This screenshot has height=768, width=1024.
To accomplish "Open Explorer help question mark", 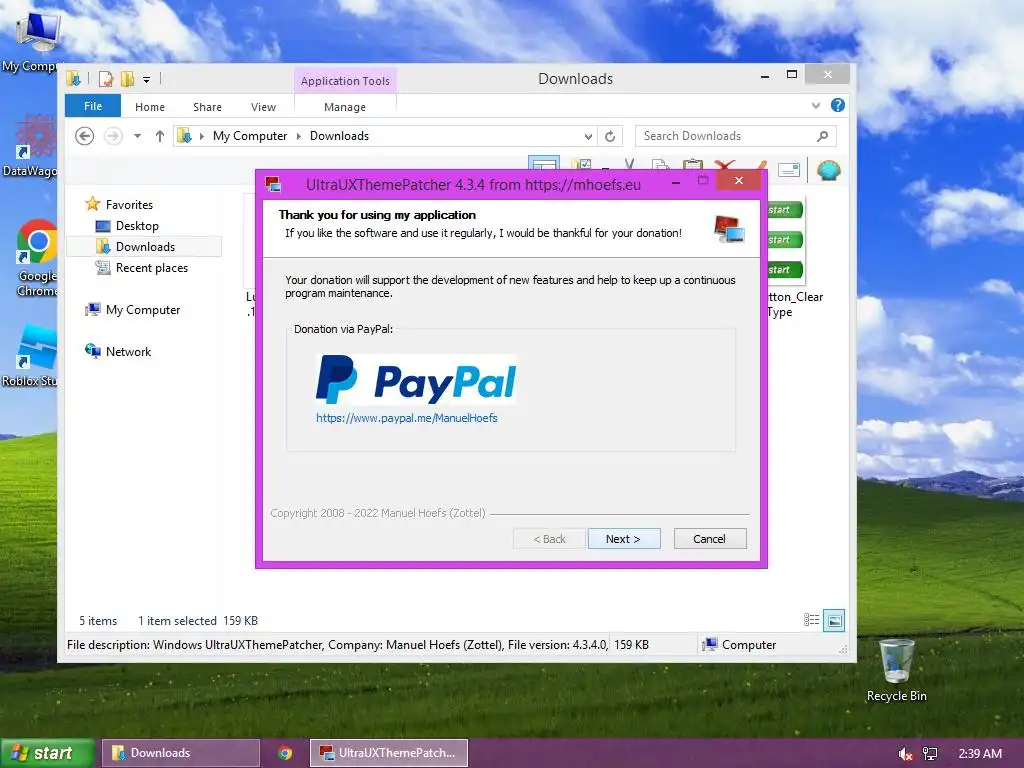I will (838, 105).
